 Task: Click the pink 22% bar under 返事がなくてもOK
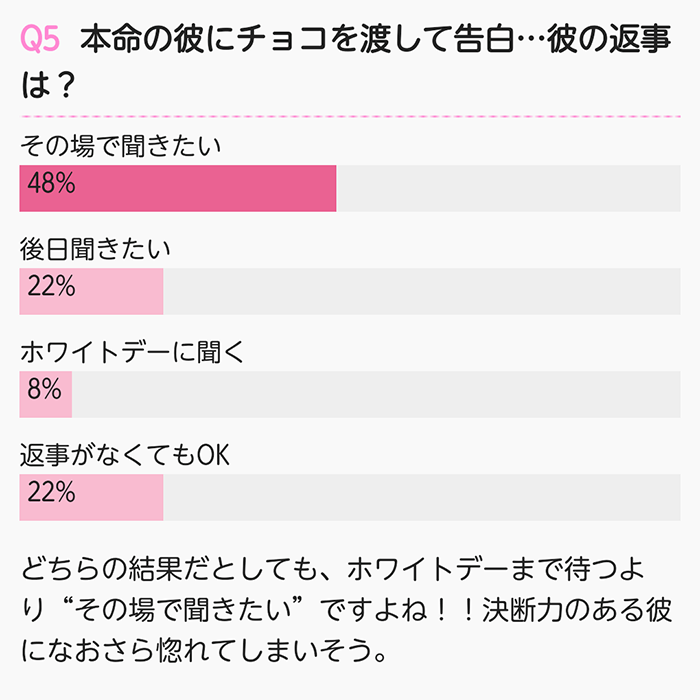pos(92,497)
